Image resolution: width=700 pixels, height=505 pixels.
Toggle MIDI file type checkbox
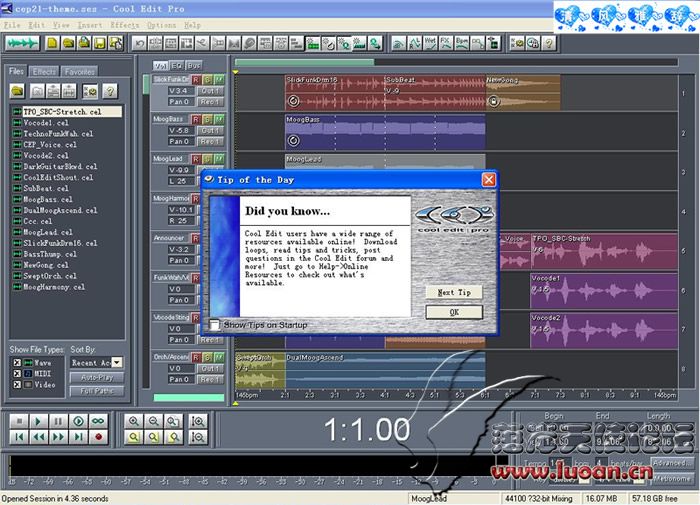[x=17, y=373]
